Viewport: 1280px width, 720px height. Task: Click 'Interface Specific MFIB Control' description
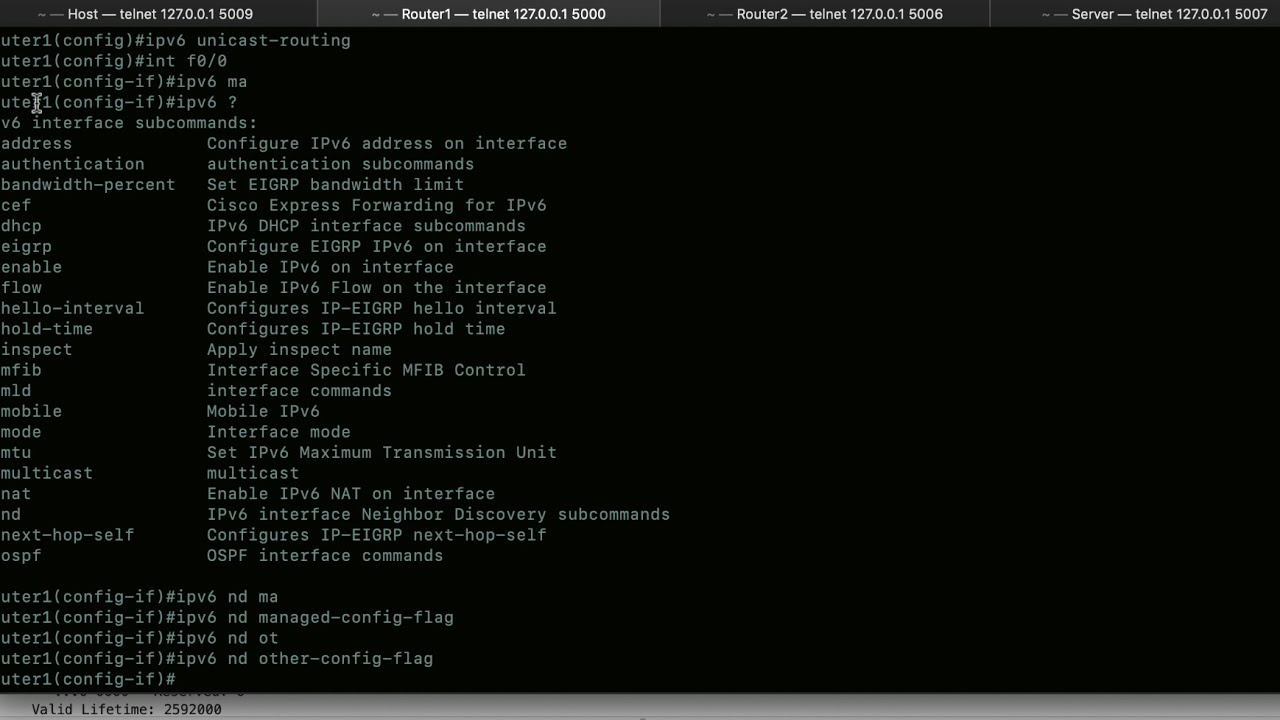pyautogui.click(x=366, y=370)
